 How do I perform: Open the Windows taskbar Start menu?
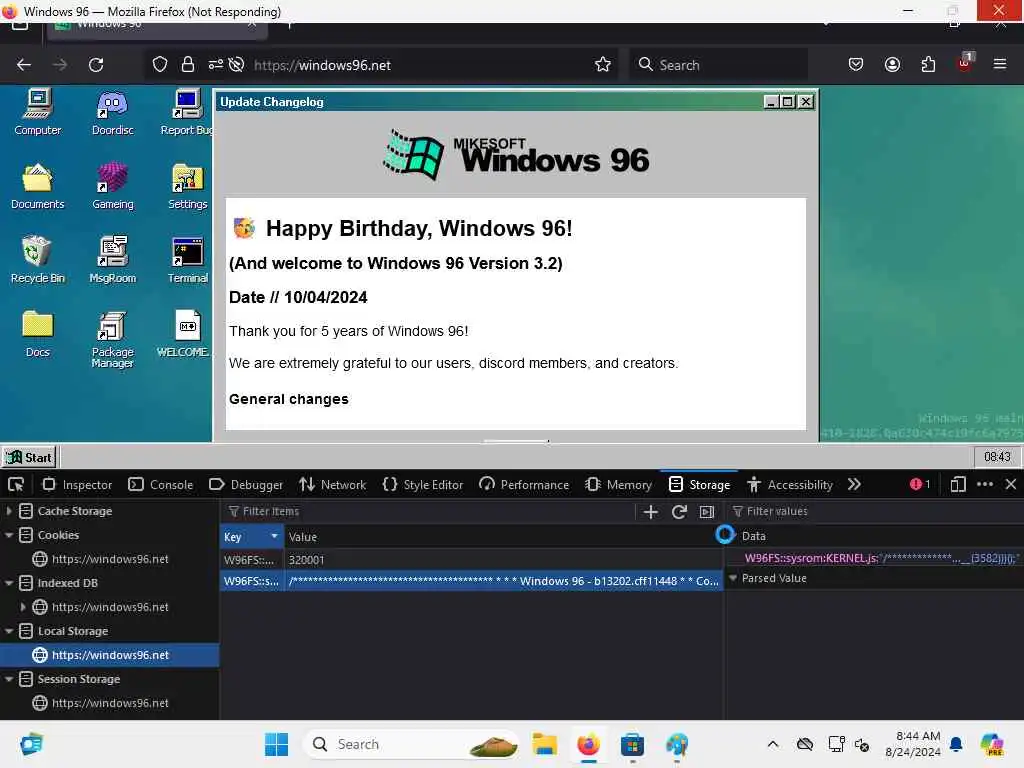point(276,744)
